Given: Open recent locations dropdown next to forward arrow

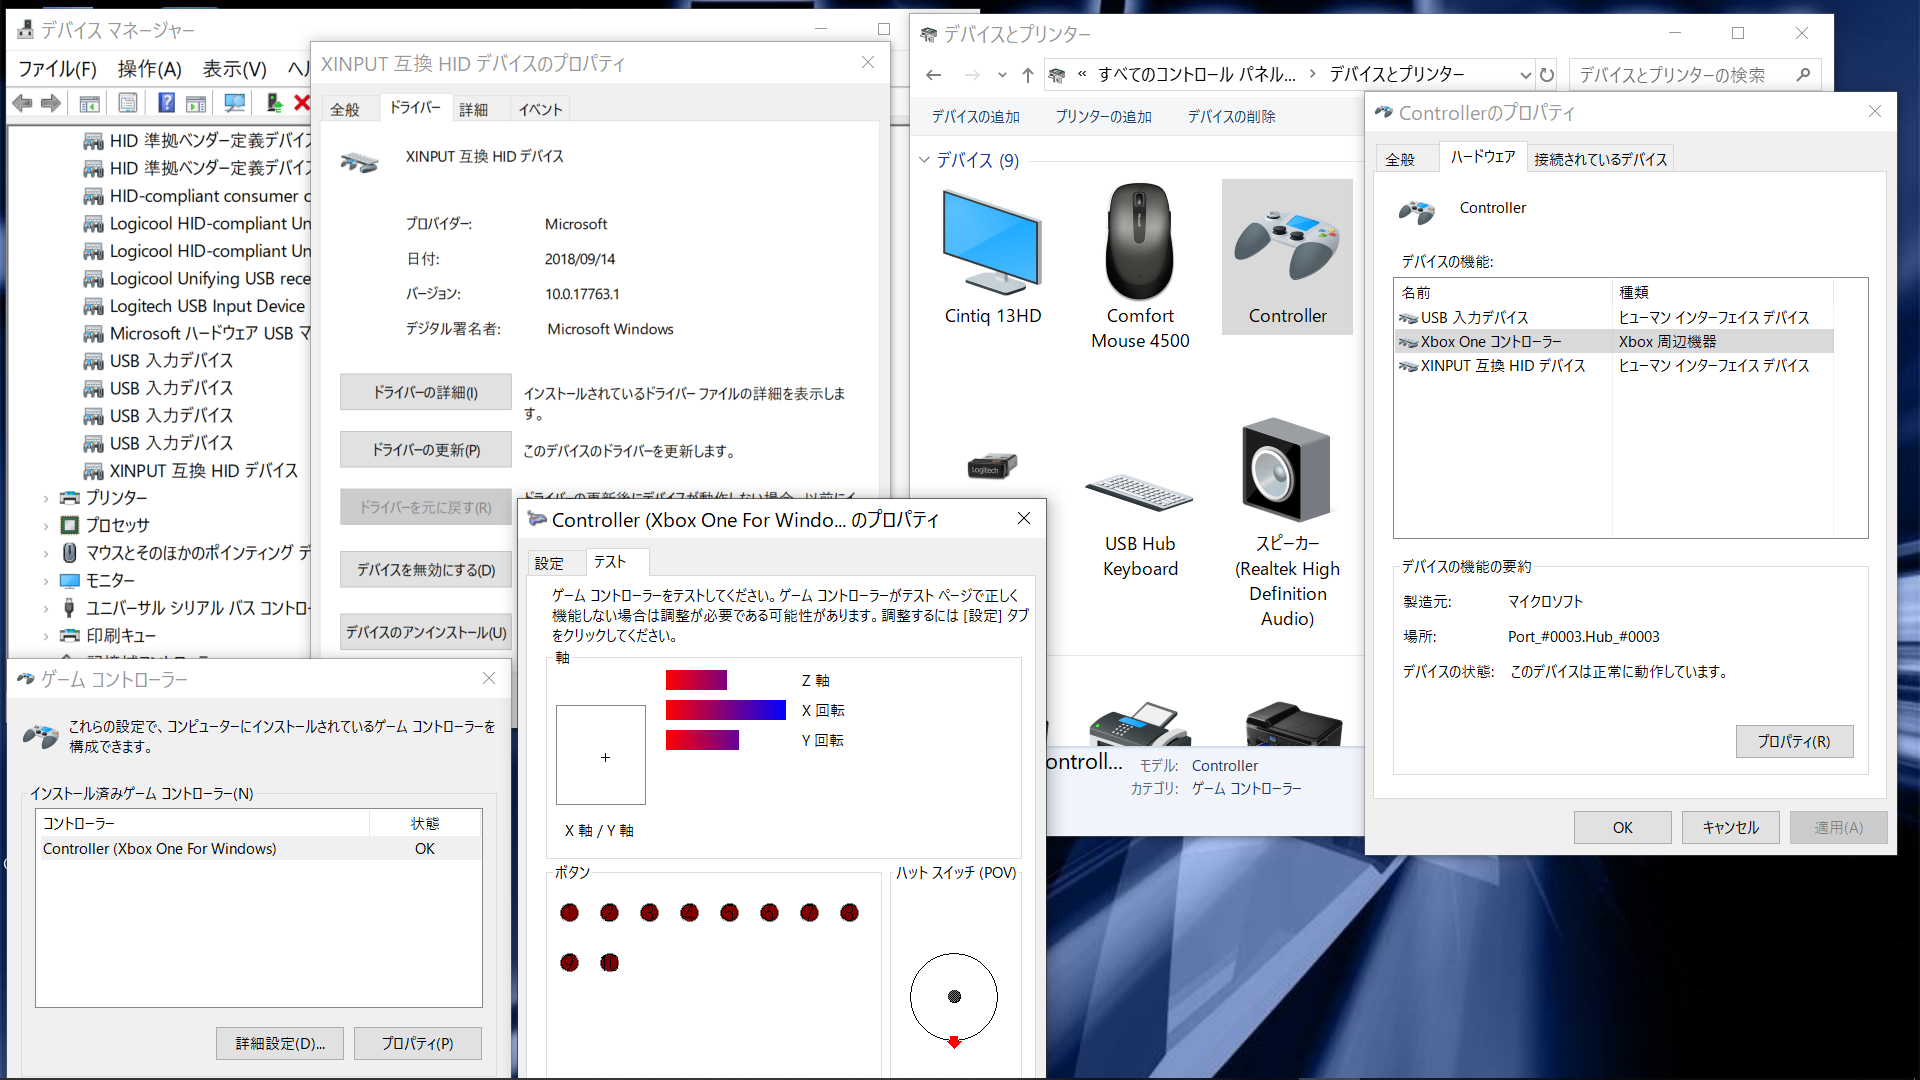Looking at the screenshot, I should [1002, 75].
